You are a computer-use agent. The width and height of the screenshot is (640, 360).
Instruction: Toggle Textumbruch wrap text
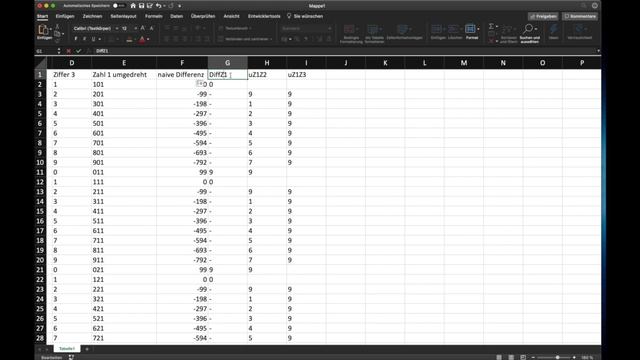(235, 29)
